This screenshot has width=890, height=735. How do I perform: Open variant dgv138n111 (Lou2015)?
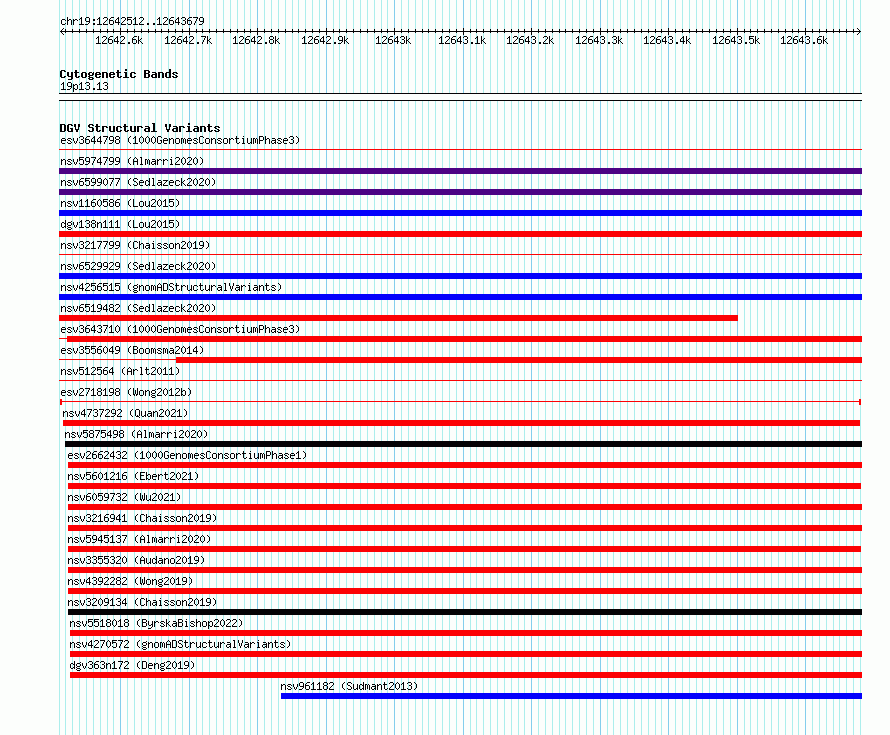point(120,224)
